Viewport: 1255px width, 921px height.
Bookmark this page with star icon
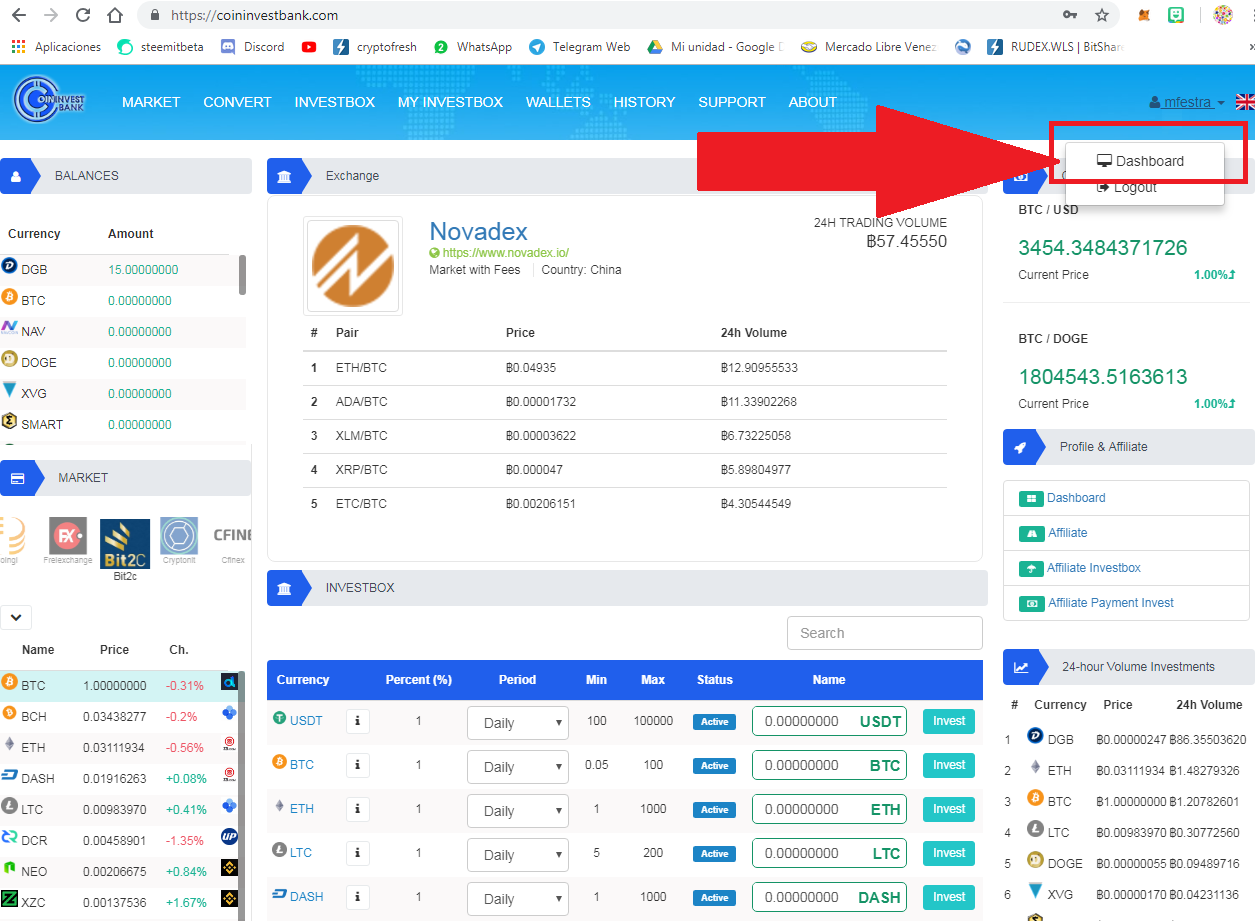pos(1101,15)
